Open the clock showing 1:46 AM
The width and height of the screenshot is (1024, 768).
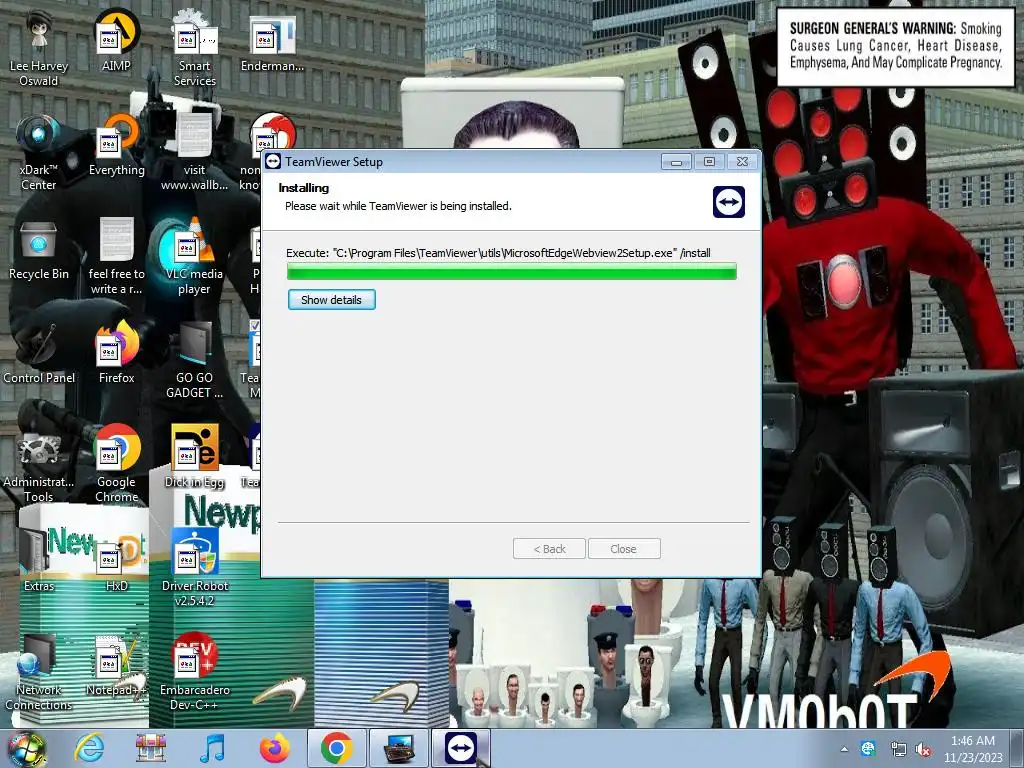tap(972, 749)
